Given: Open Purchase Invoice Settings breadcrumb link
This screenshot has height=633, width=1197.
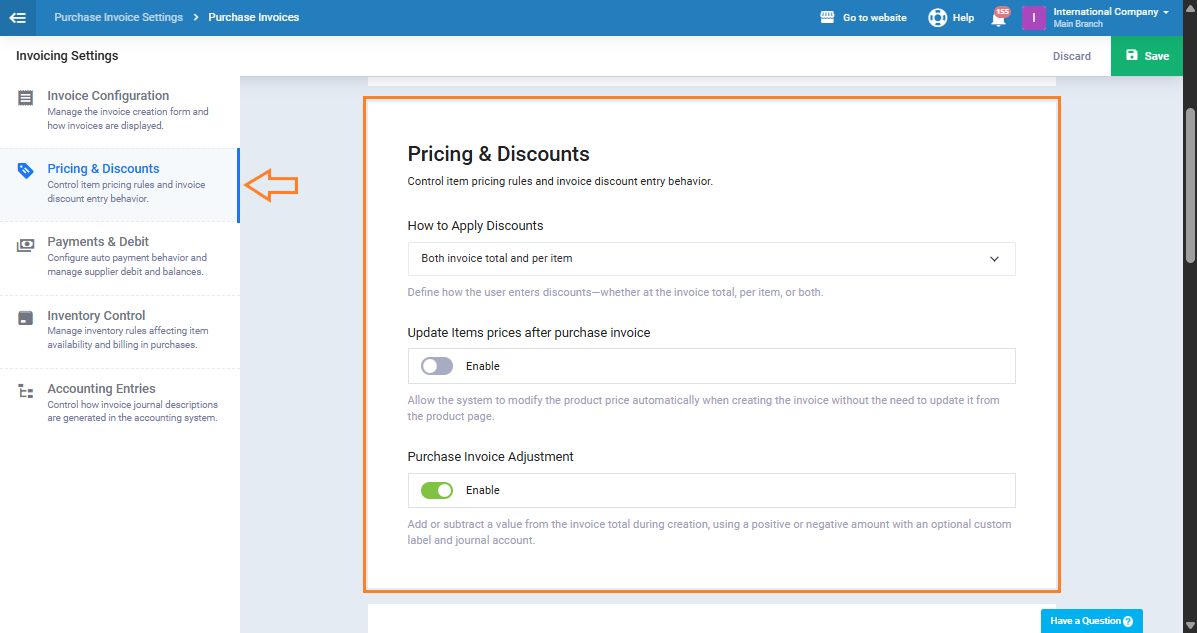Looking at the screenshot, I should pos(118,17).
